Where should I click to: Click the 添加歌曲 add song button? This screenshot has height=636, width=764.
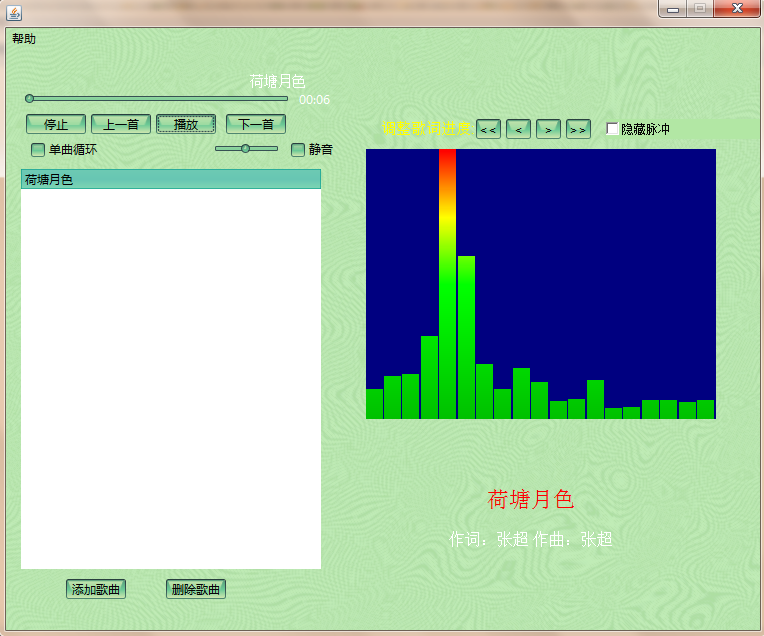click(96, 589)
